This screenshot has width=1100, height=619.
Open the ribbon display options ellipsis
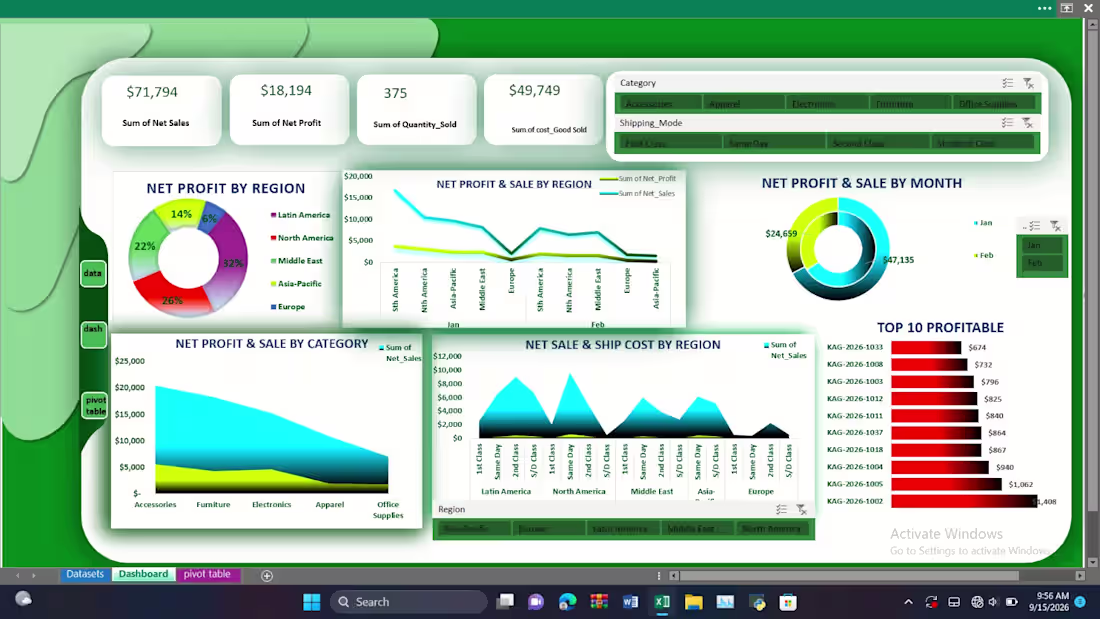pos(1045,8)
